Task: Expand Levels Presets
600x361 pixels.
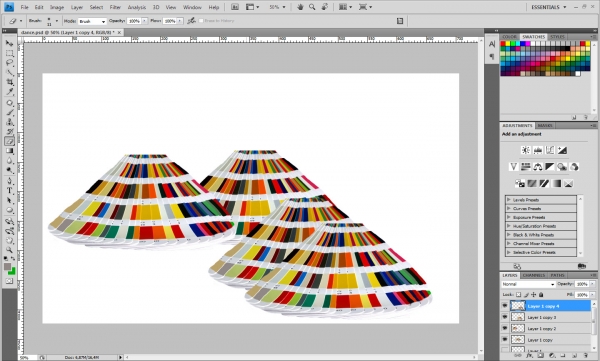Action: tap(509, 199)
